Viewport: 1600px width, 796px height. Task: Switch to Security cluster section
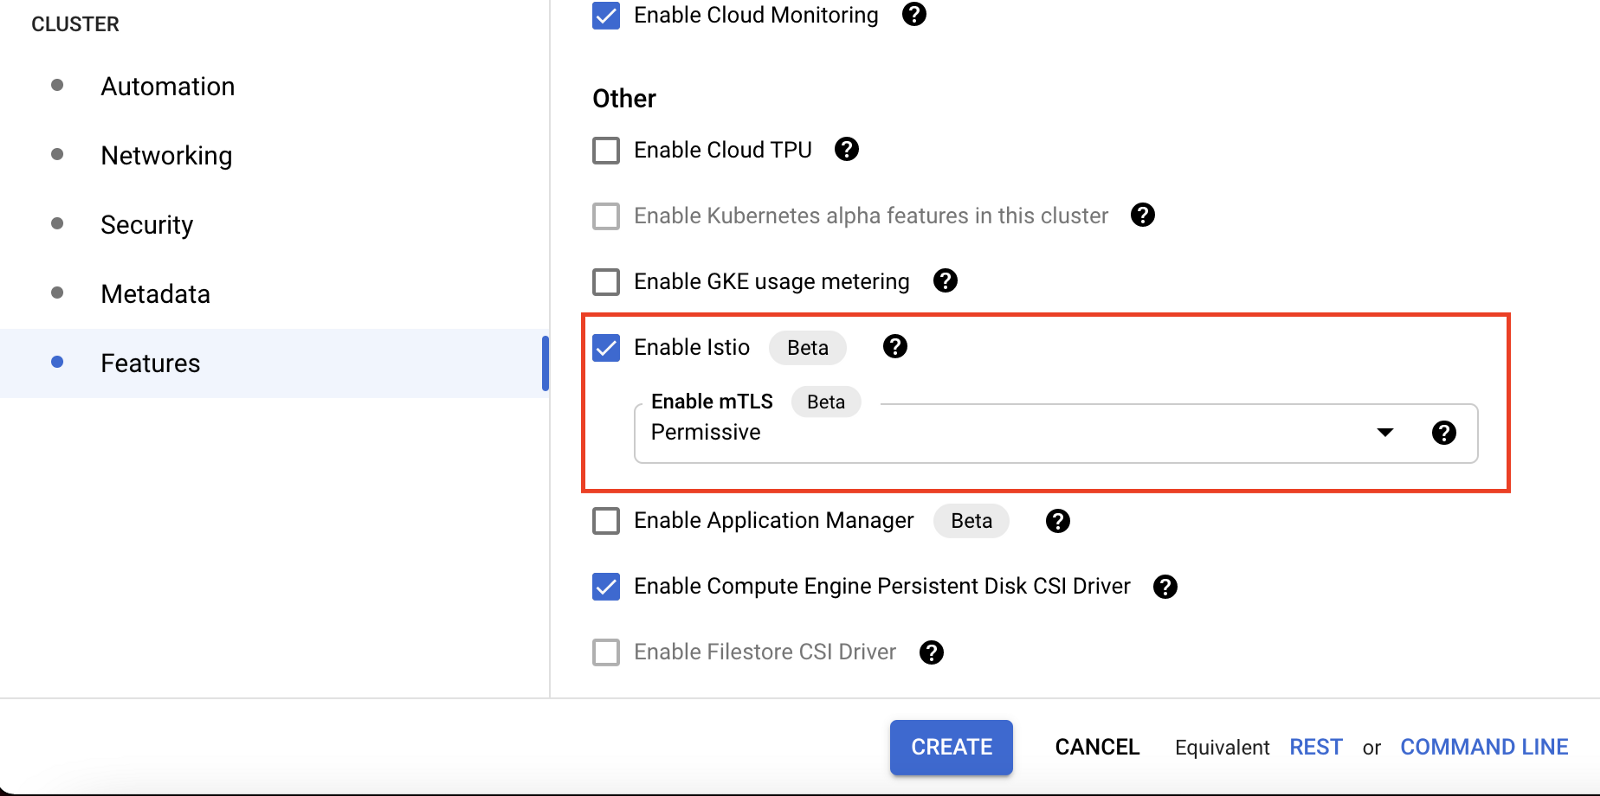147,225
